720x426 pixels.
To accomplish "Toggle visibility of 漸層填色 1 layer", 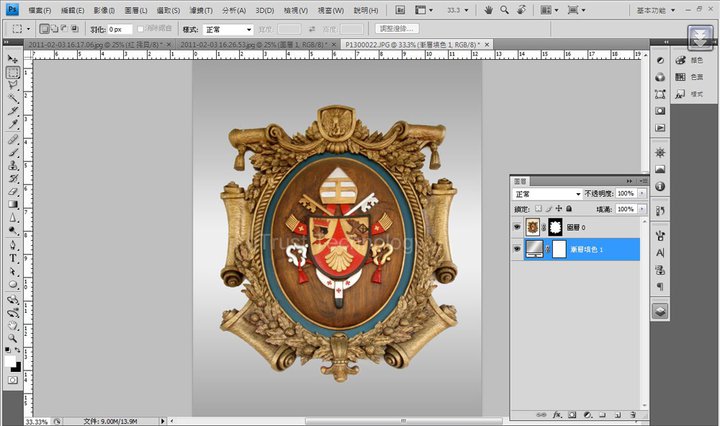I will pos(517,249).
